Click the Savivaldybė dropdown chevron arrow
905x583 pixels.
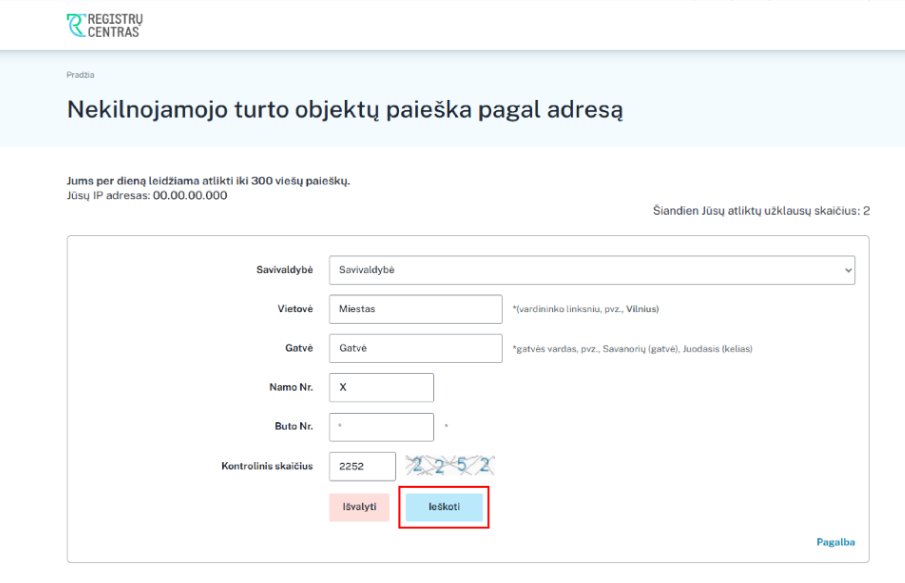coord(848,270)
